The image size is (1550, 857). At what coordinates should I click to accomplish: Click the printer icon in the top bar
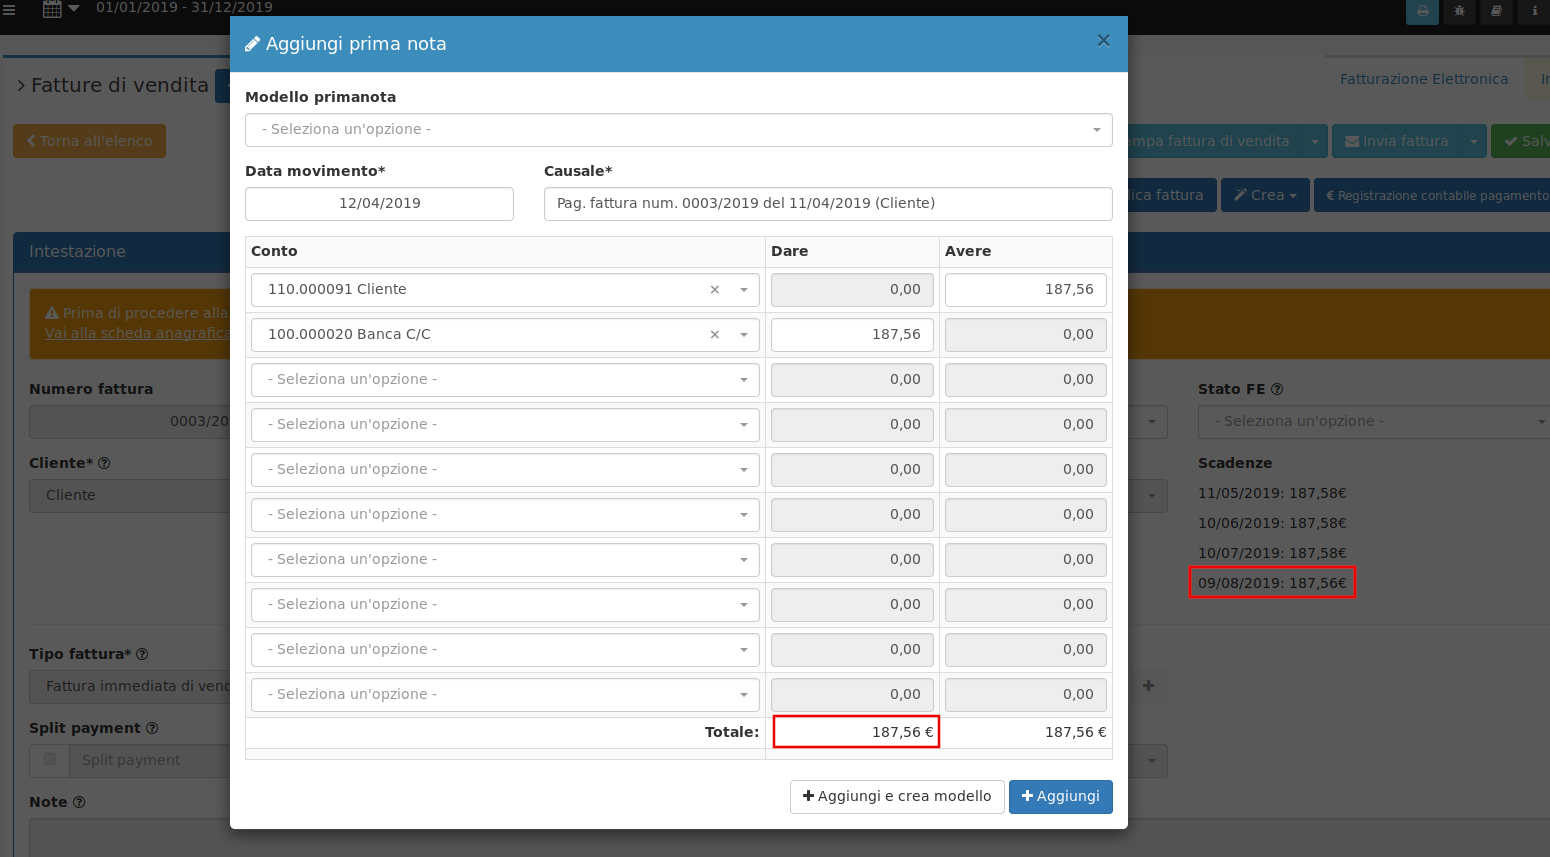1421,12
